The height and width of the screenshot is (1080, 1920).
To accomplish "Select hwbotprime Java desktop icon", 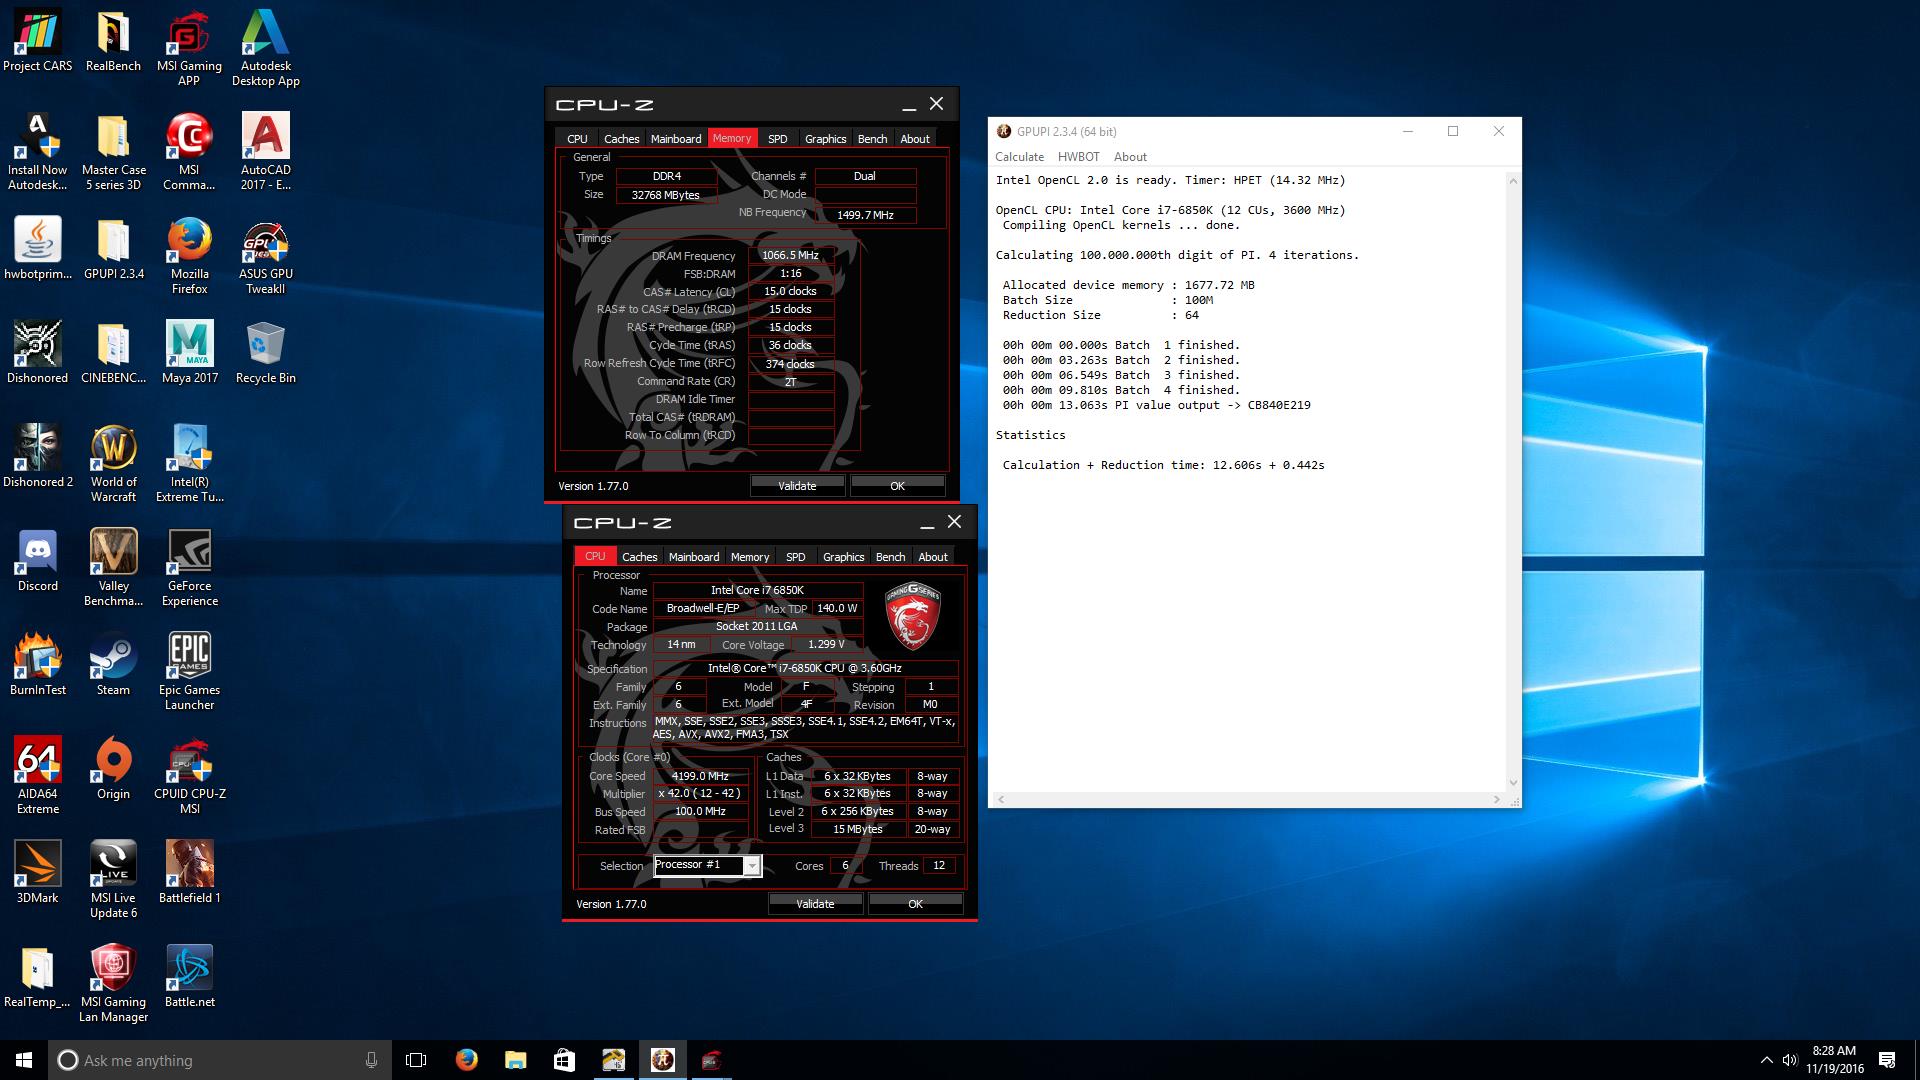I will point(37,249).
